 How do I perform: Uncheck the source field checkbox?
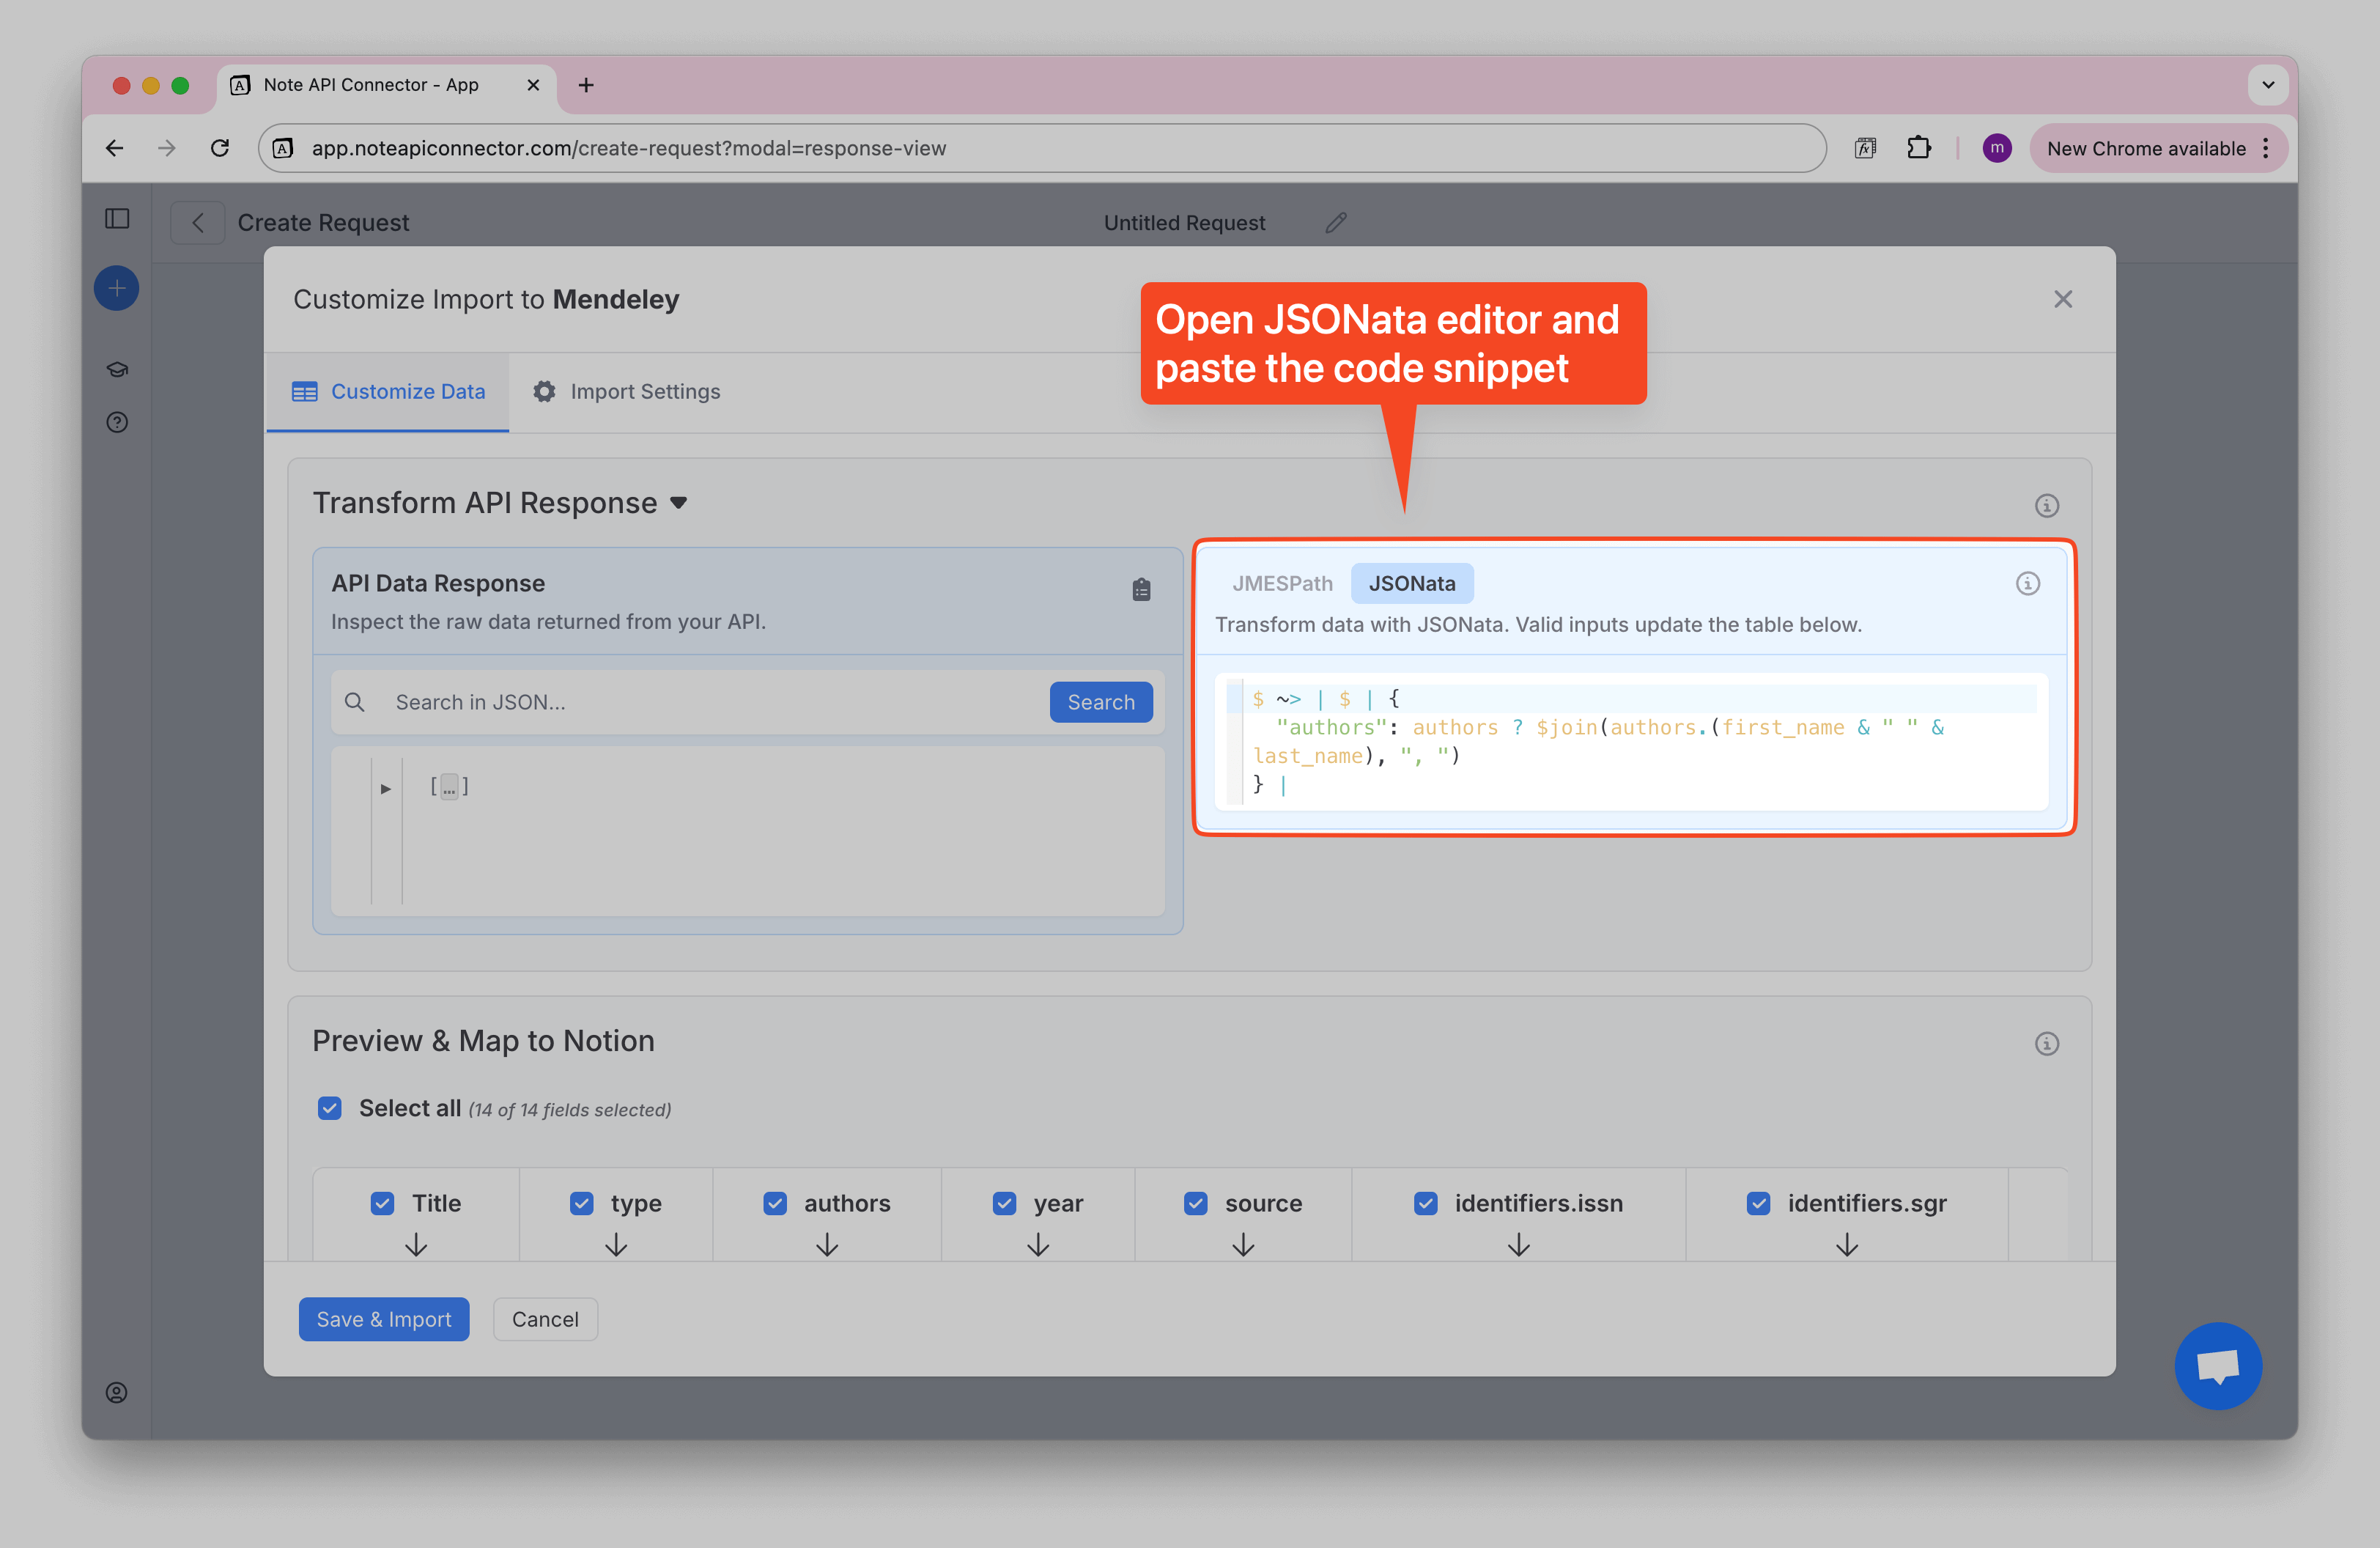[x=1196, y=1203]
